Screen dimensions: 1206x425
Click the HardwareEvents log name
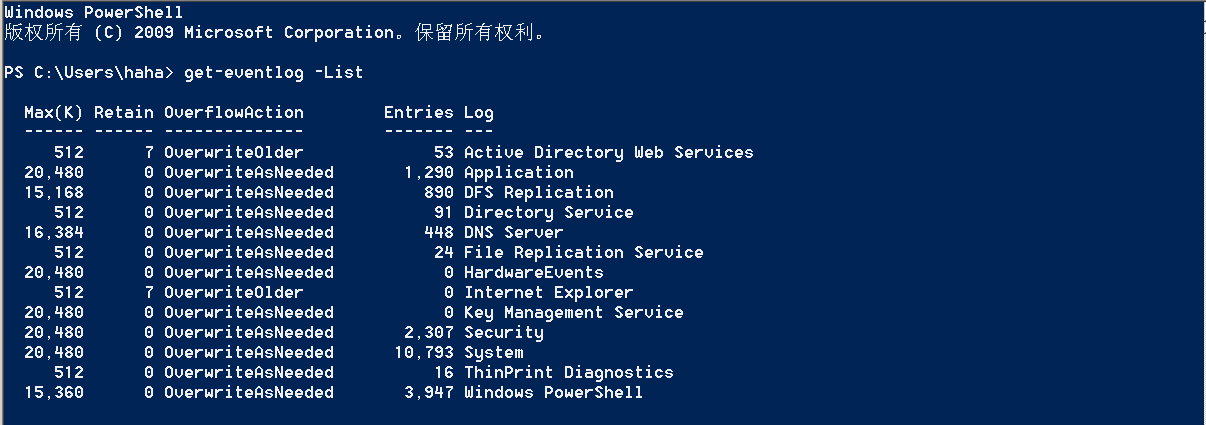point(533,273)
